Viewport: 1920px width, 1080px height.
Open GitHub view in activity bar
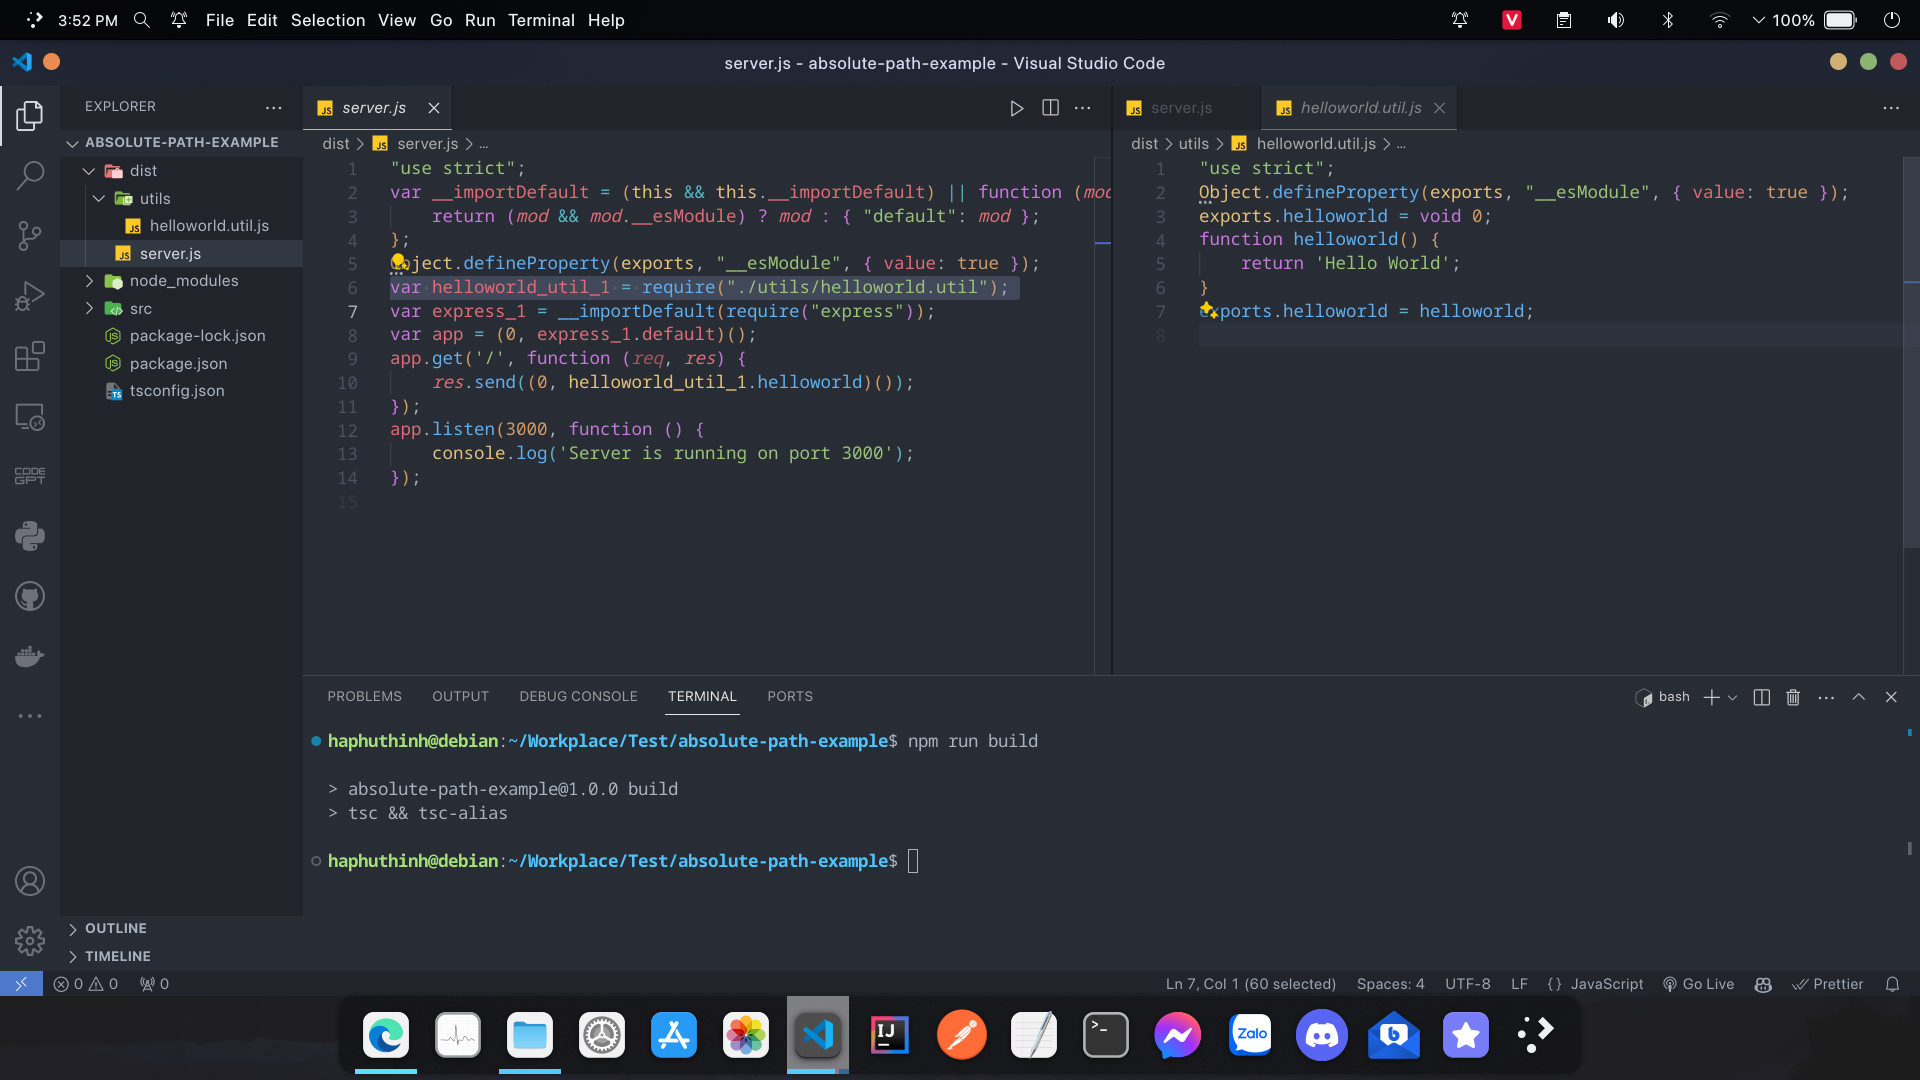(30, 597)
